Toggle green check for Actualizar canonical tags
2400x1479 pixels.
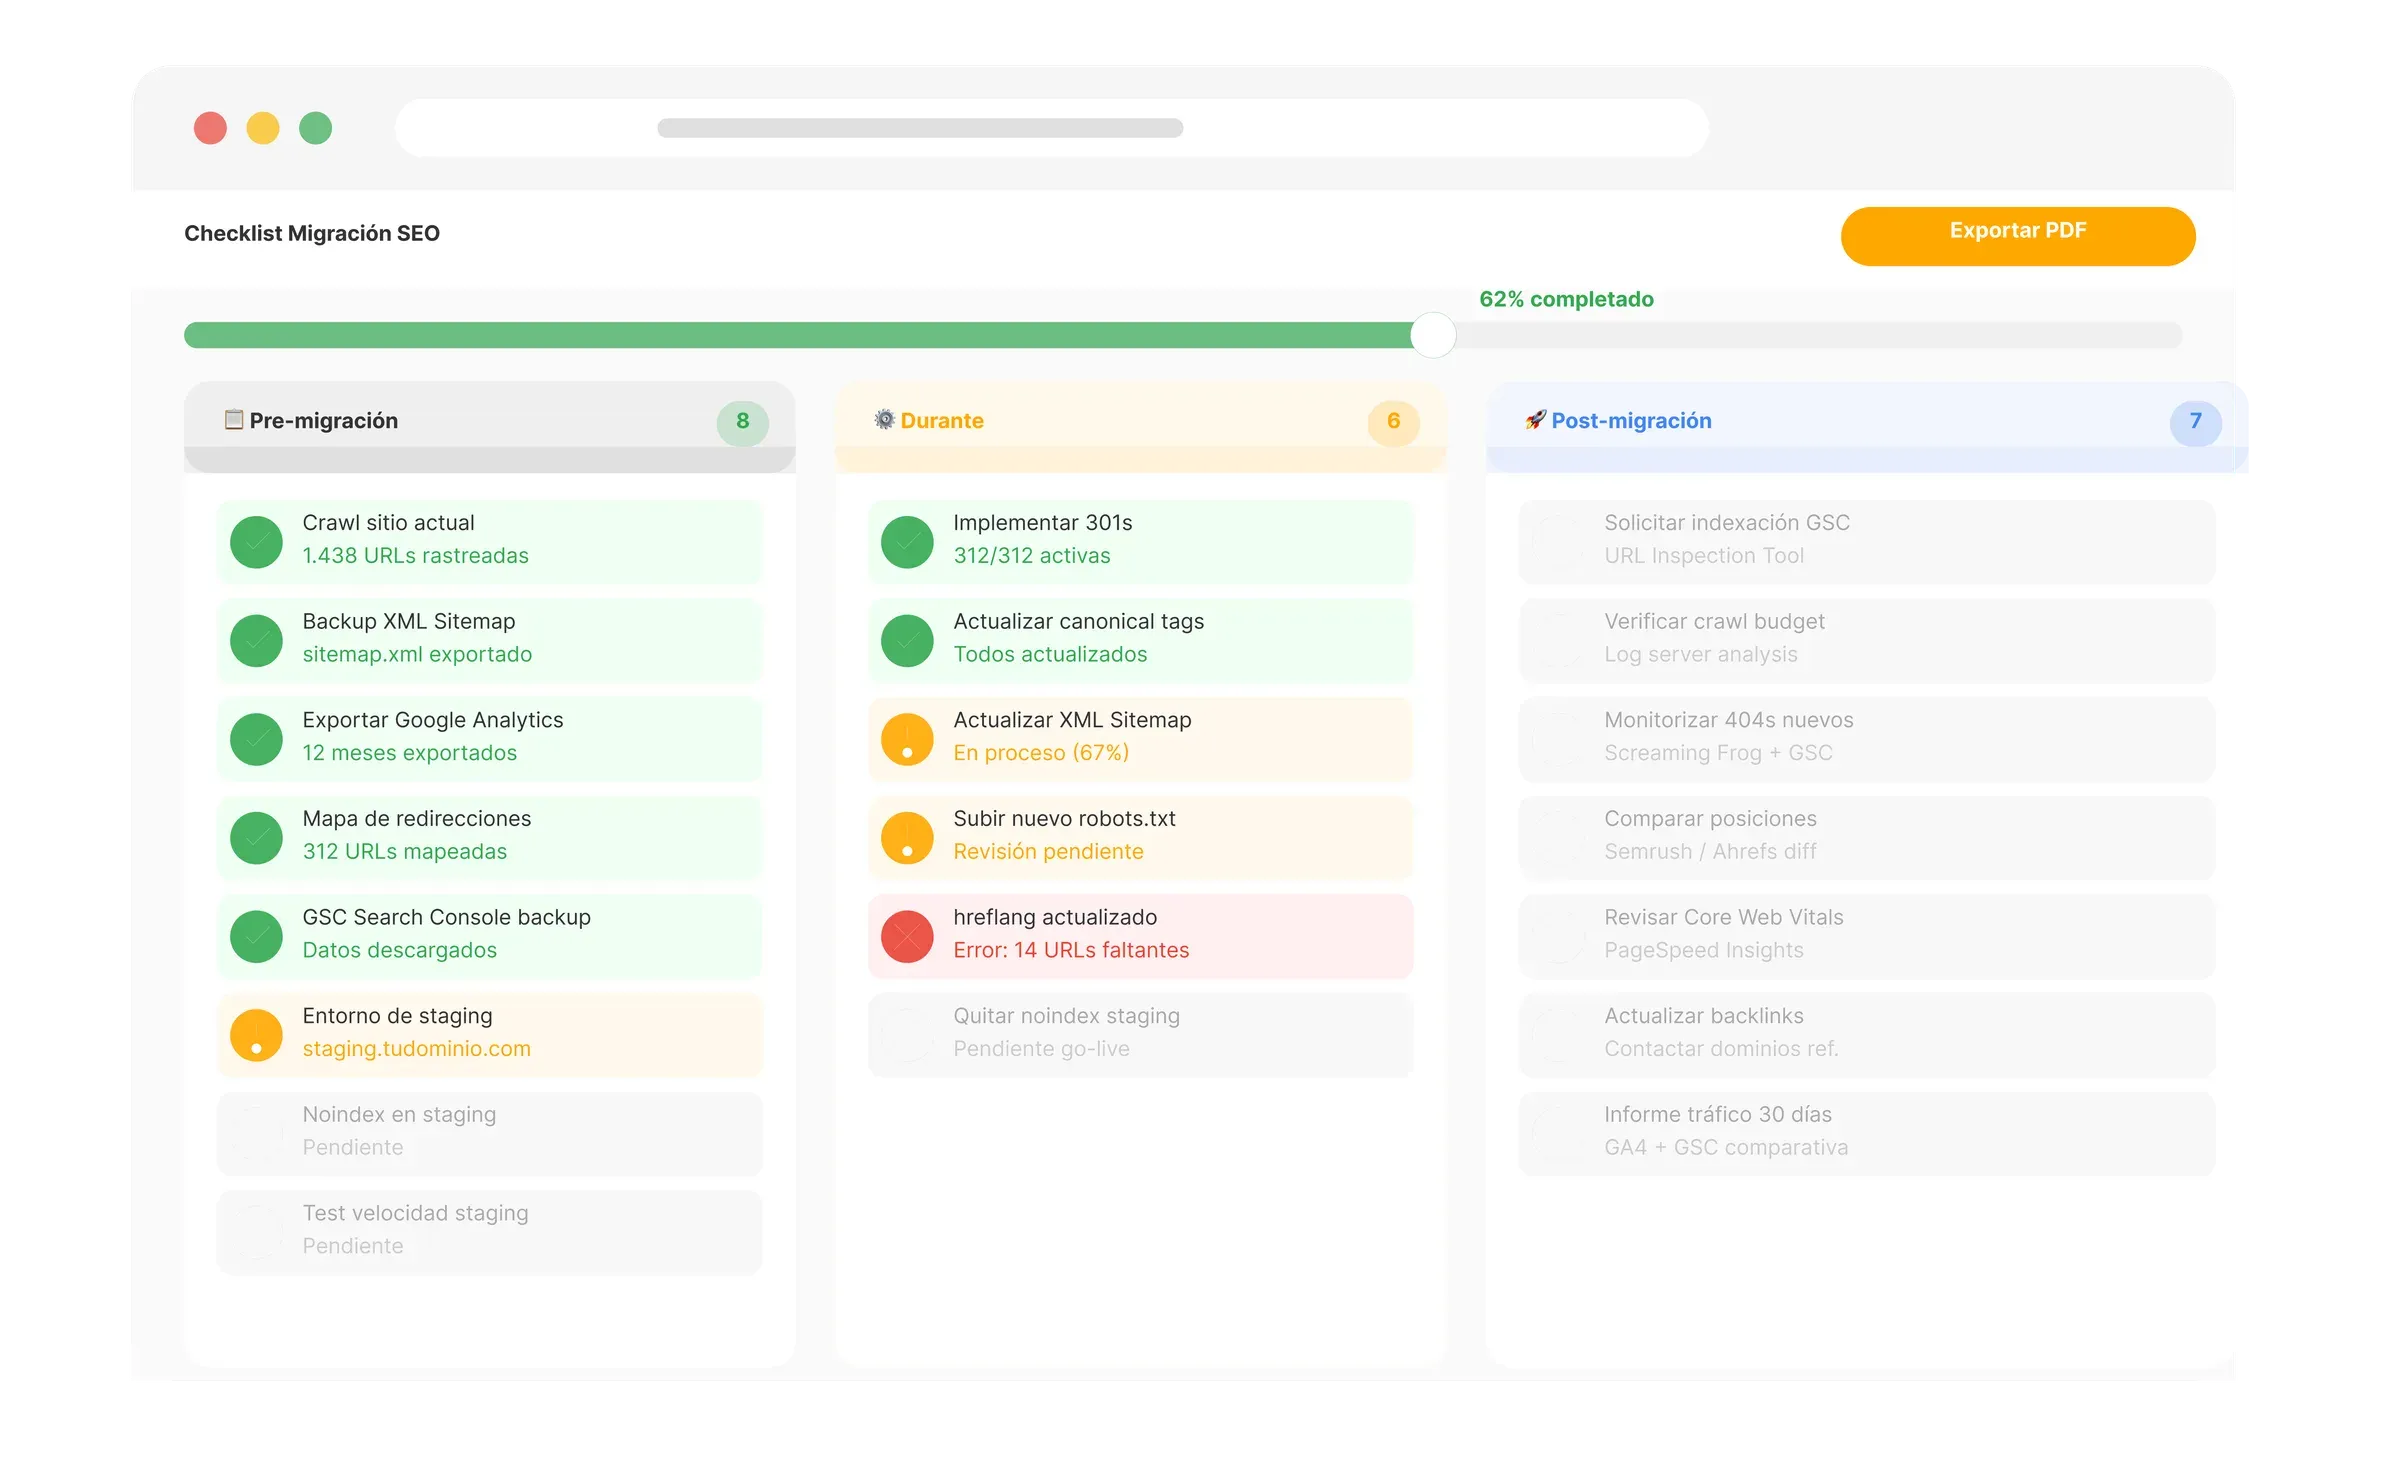907,640
